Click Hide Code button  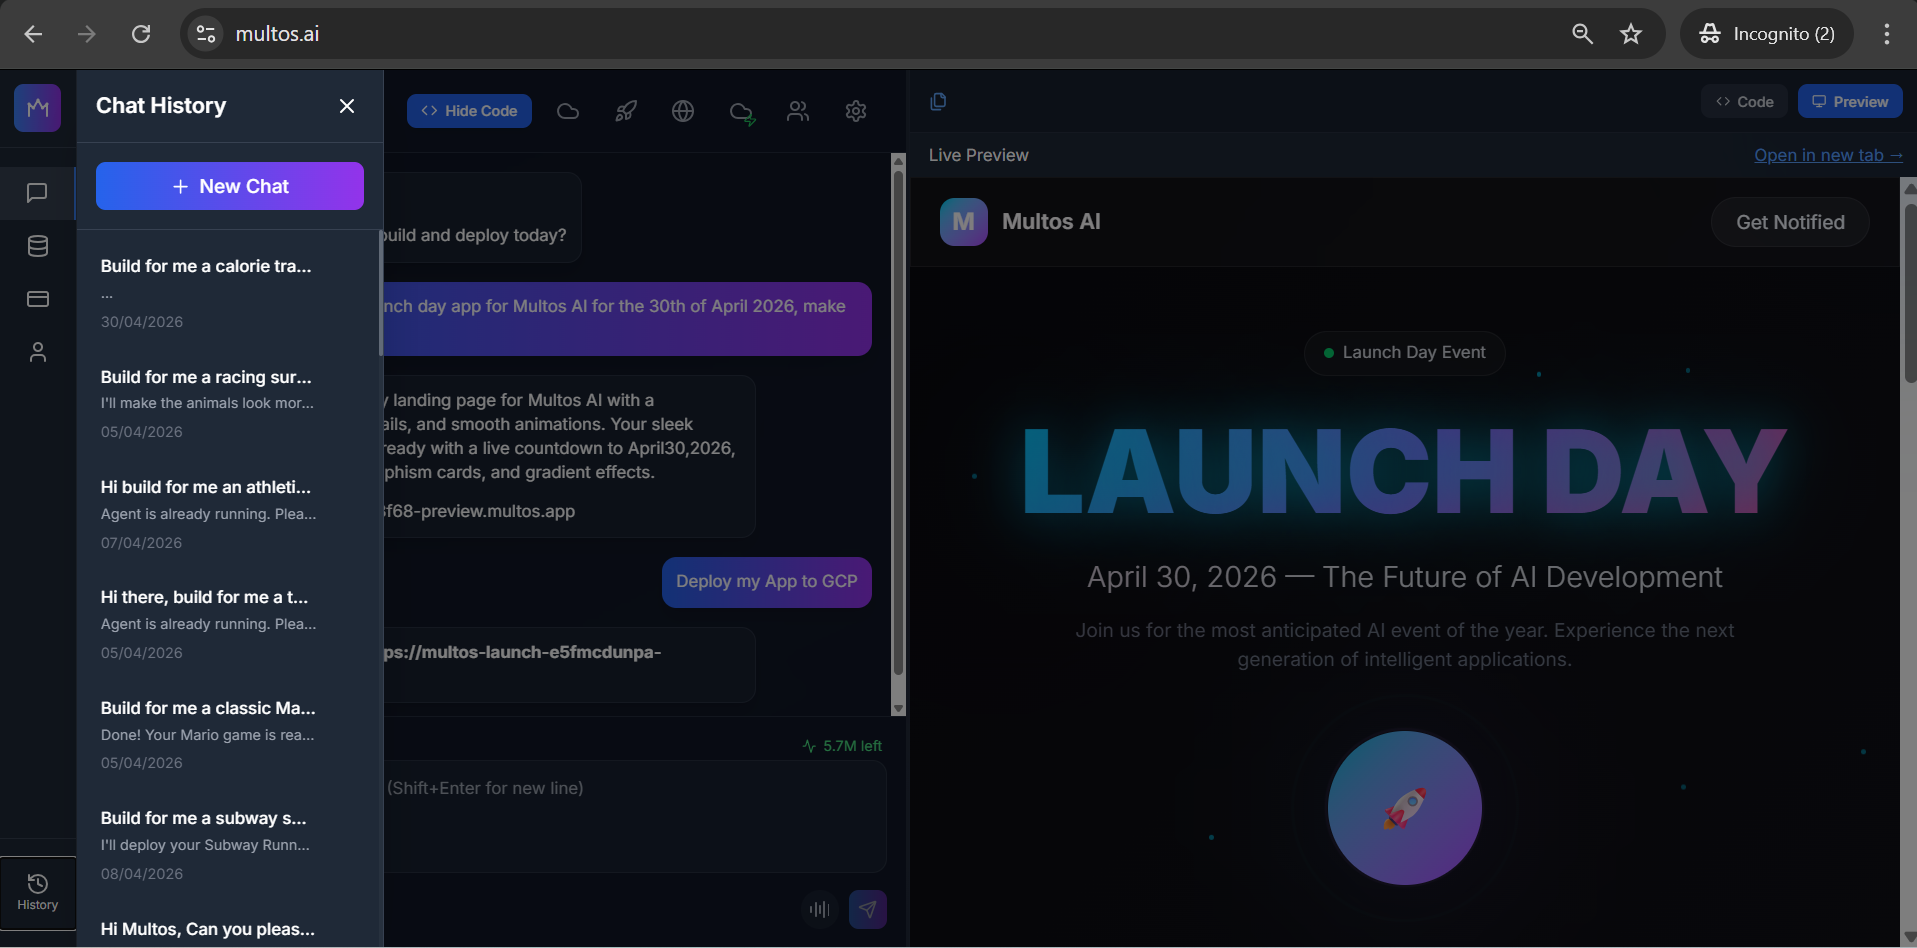tap(469, 111)
